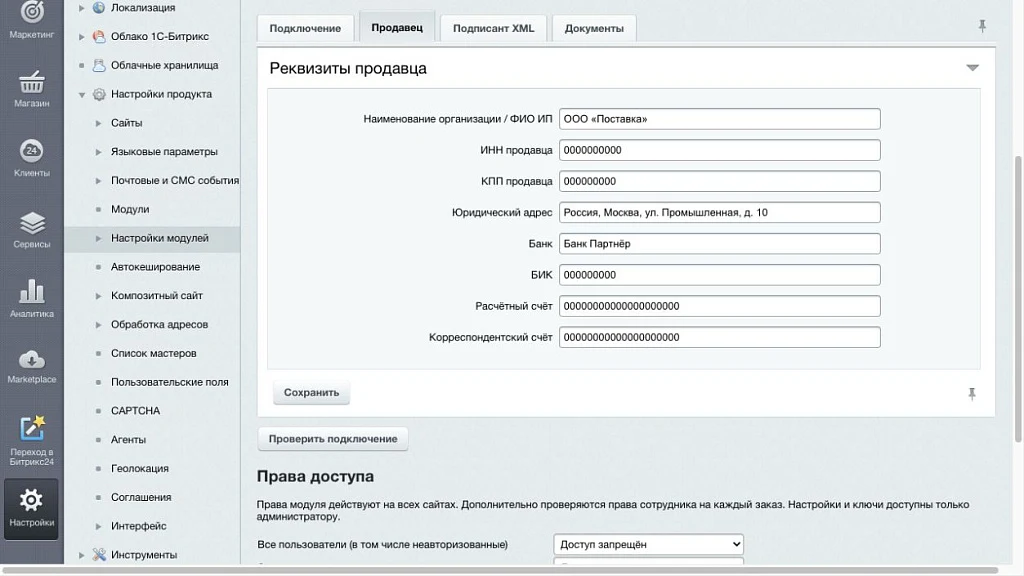Viewport: 1024px width, 576px height.
Task: Click the Сохранить button
Action: point(312,392)
